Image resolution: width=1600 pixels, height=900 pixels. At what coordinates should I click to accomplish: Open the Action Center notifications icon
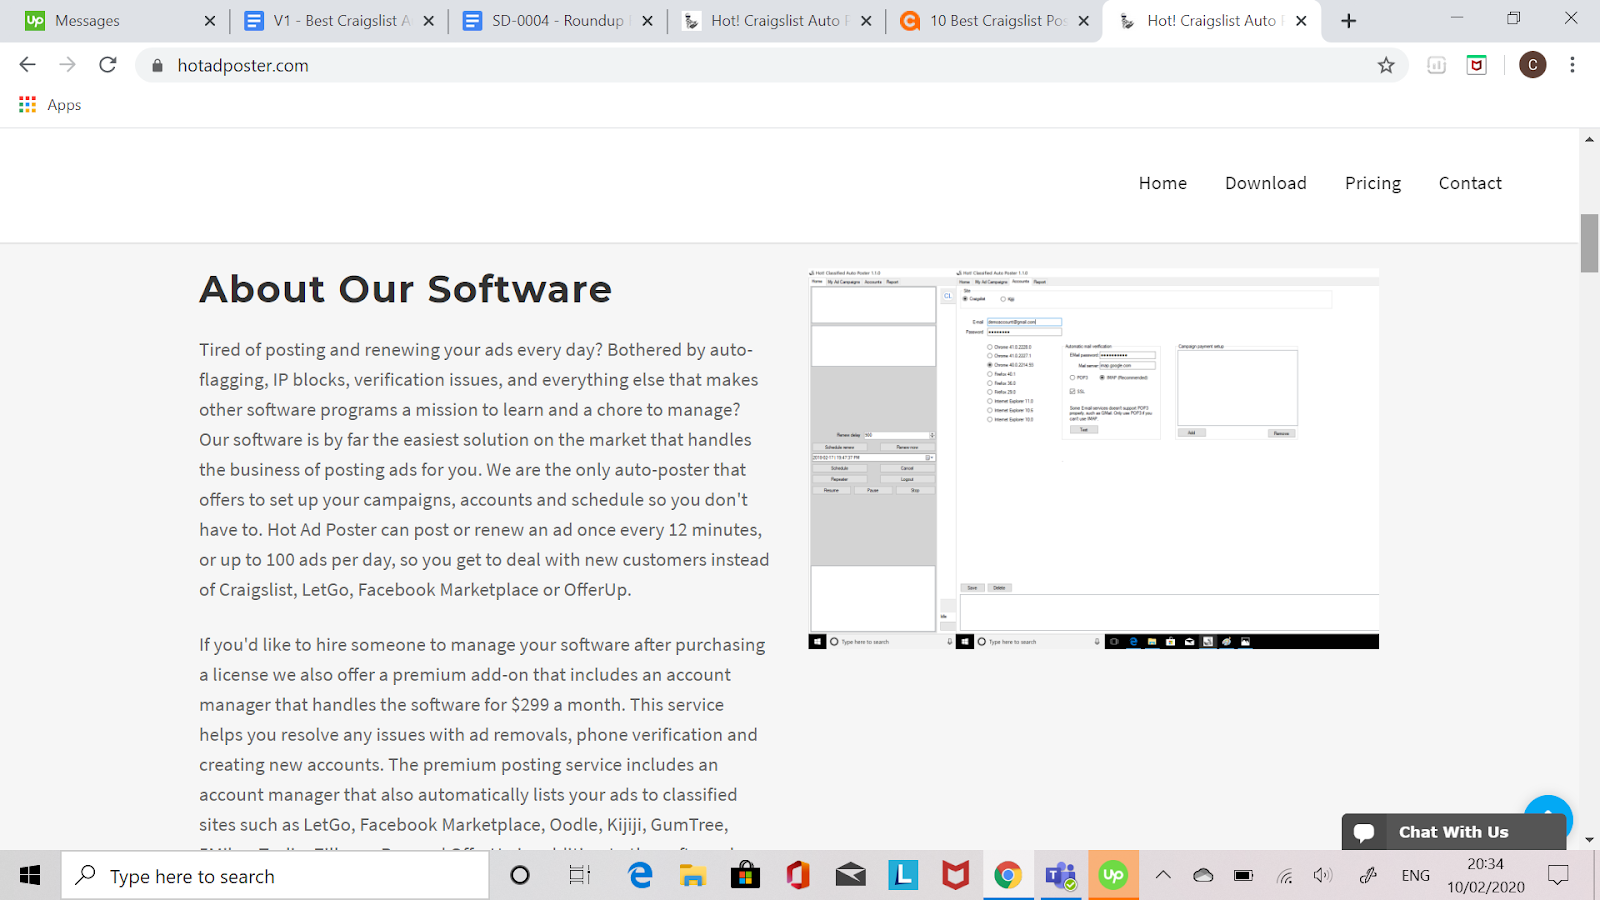click(x=1558, y=875)
